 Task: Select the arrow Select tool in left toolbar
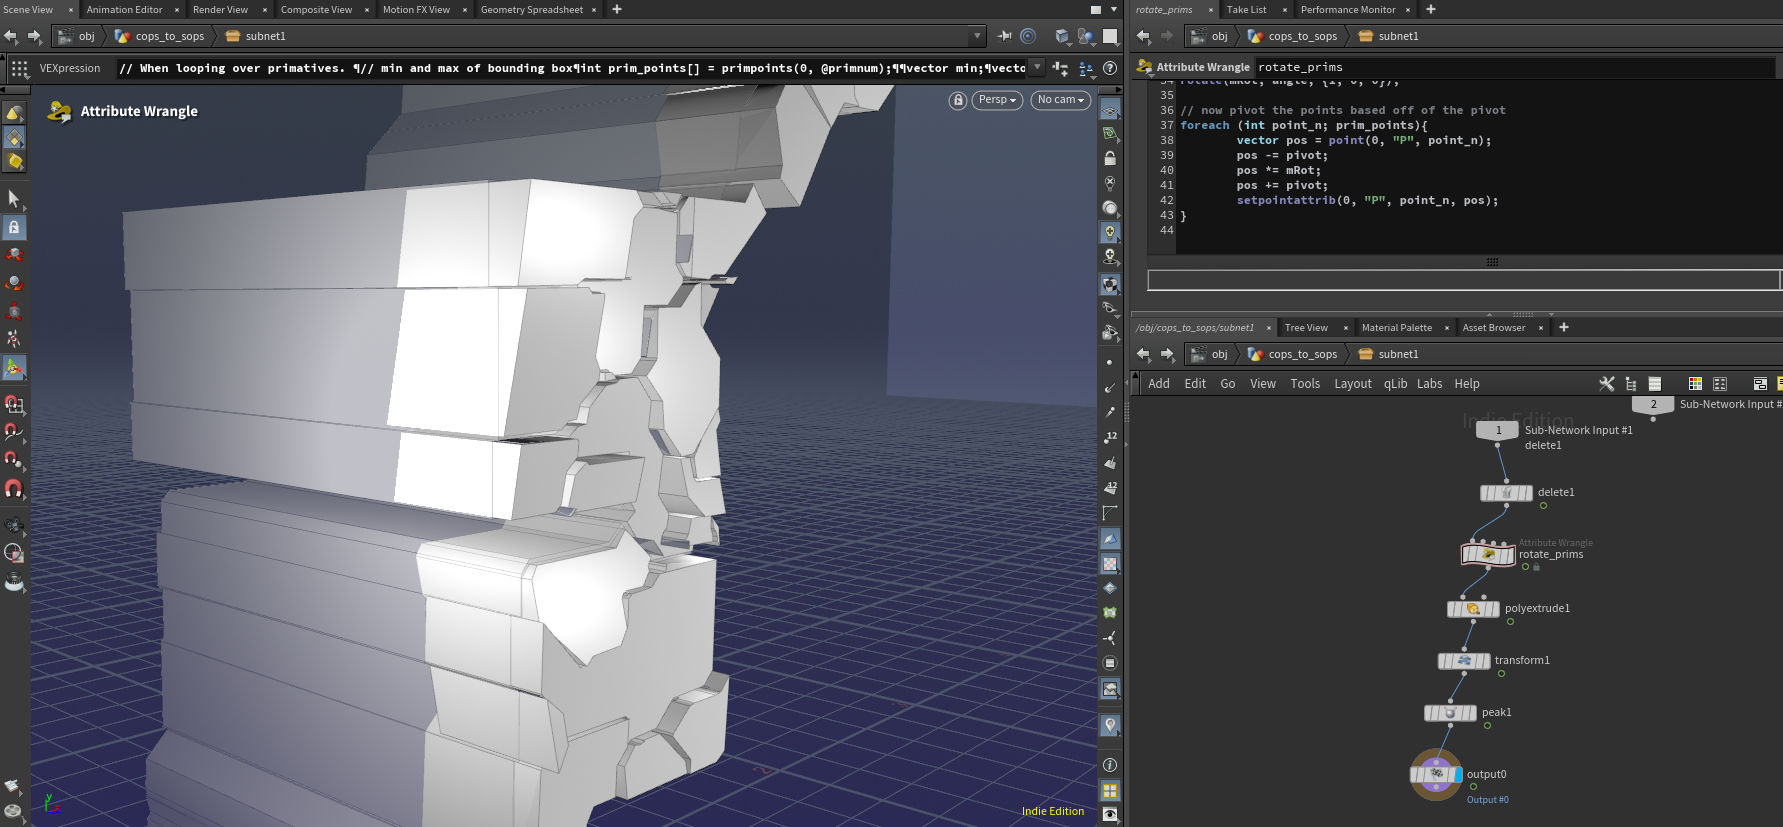14,199
